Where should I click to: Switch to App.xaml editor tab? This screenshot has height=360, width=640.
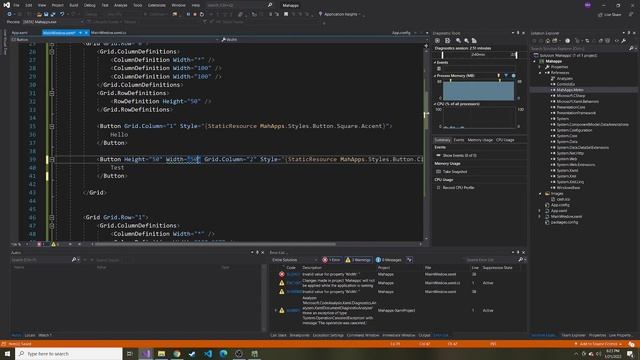pyautogui.click(x=20, y=33)
